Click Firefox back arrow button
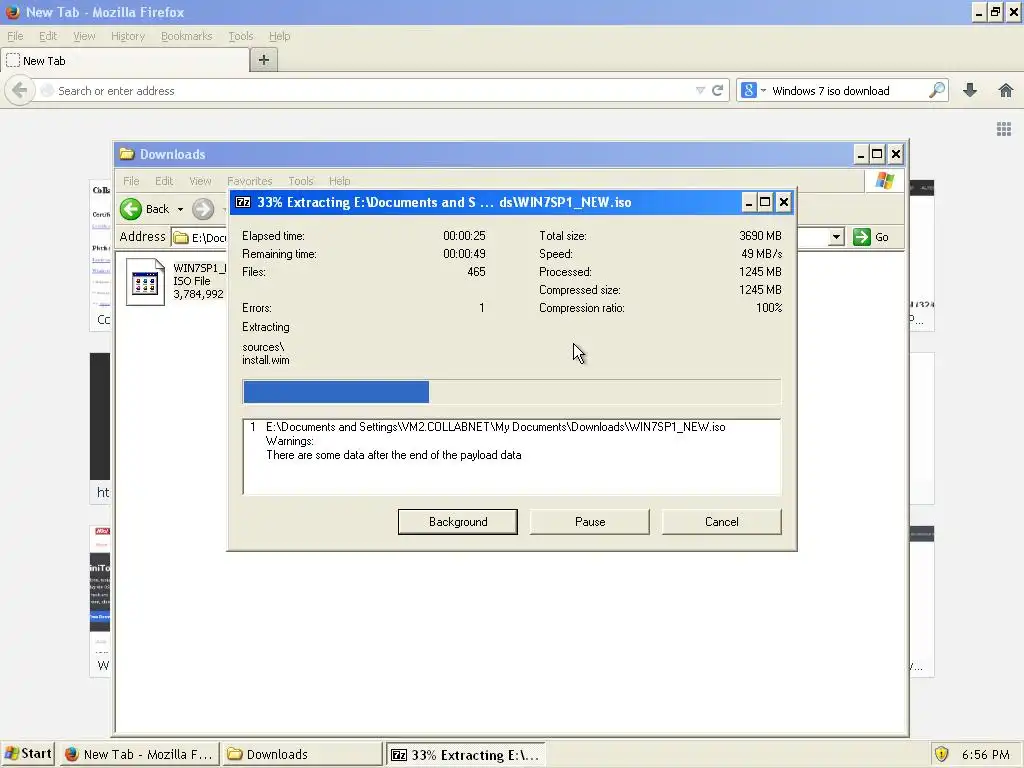 20,90
